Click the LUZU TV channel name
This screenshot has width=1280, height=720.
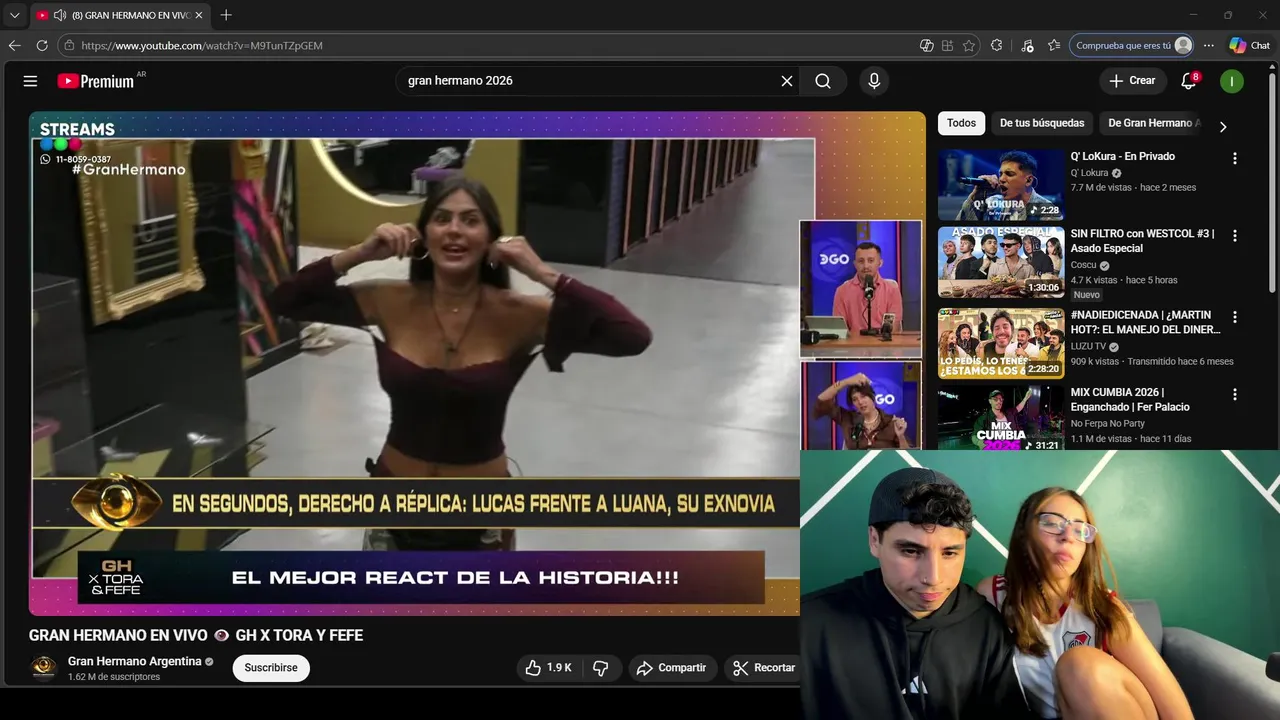[1088, 347]
